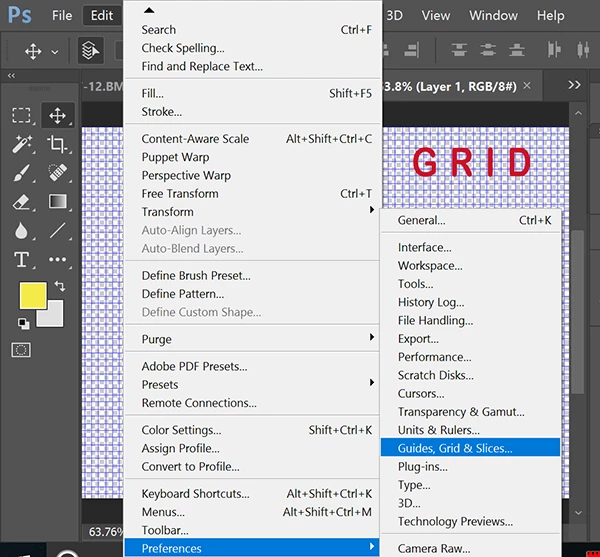The width and height of the screenshot is (600, 557).
Task: Close the Layer 1 document tab
Action: pos(527,86)
